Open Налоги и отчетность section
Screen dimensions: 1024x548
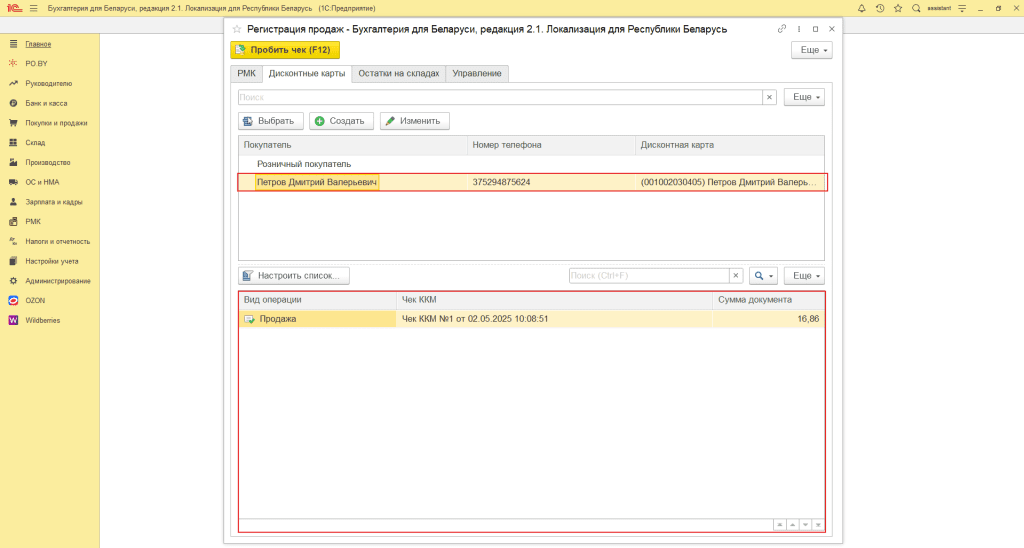click(x=57, y=241)
